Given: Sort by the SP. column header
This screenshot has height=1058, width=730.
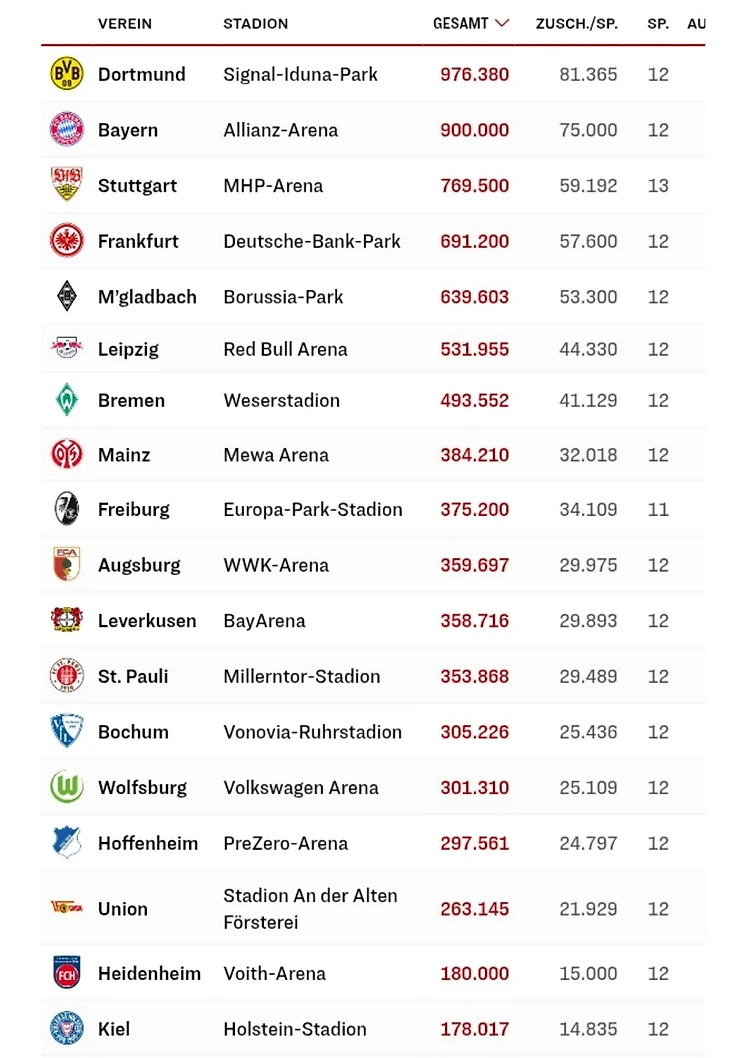Looking at the screenshot, I should 657,23.
